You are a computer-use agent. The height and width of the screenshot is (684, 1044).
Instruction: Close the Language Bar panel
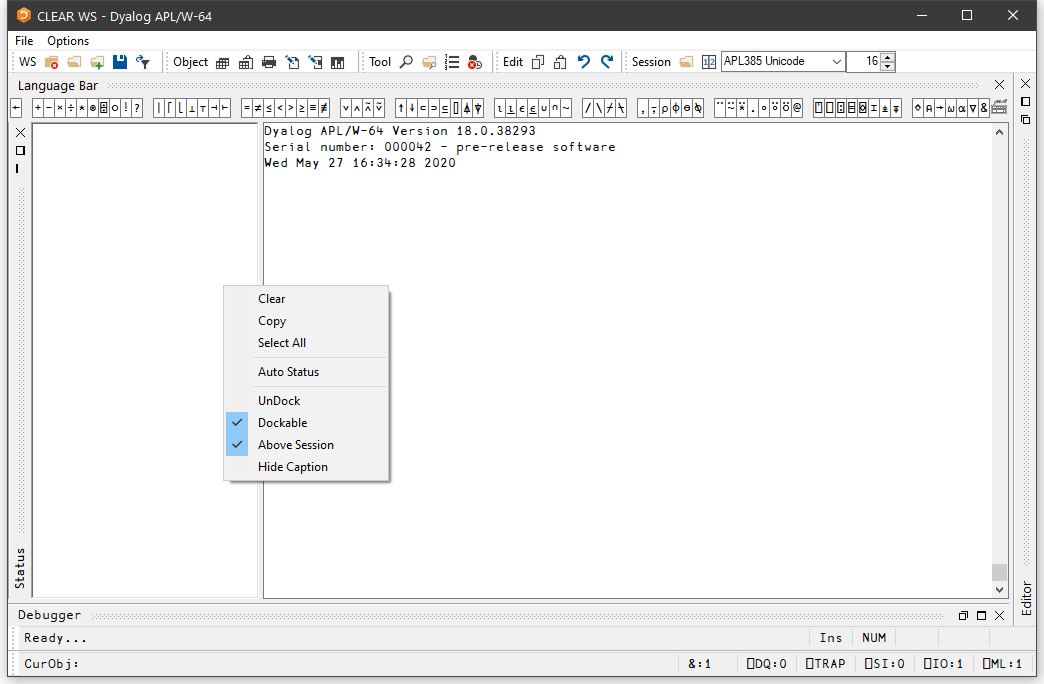pyautogui.click(x=999, y=85)
